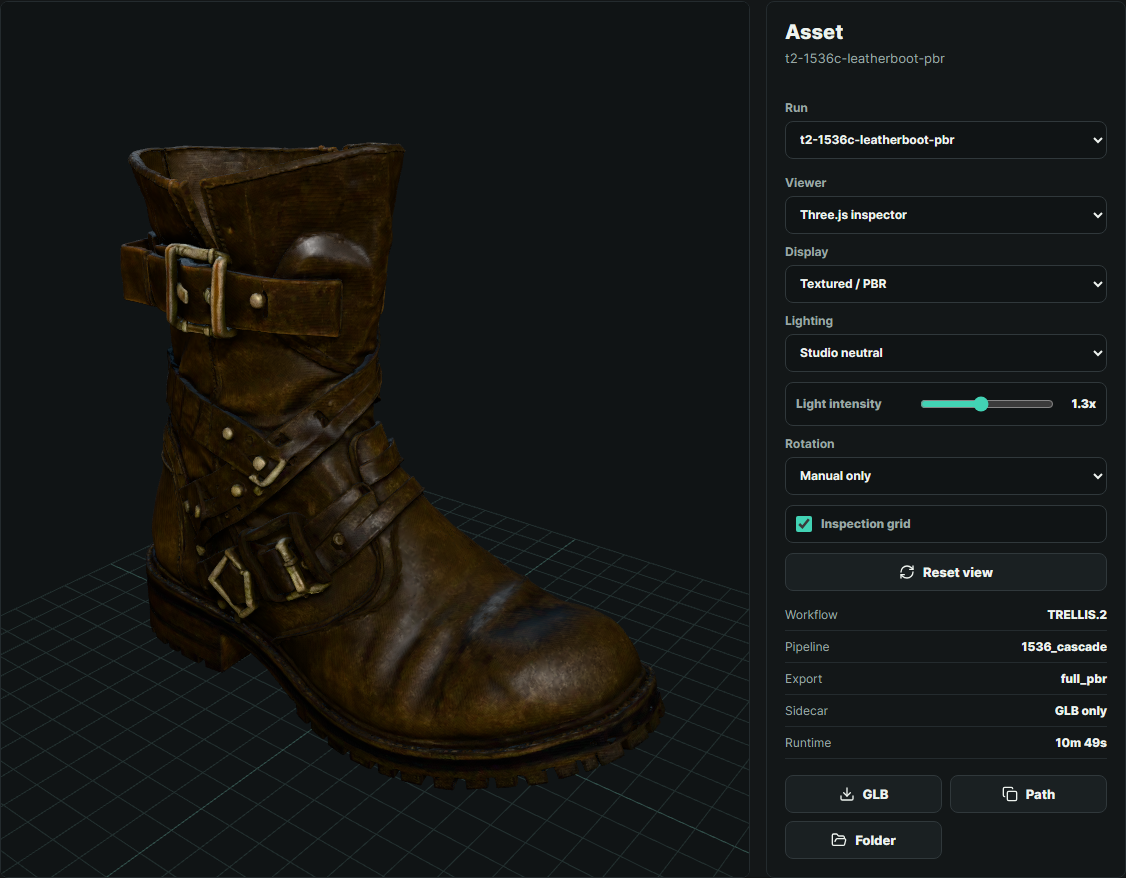1126x878 pixels.
Task: Click the download icon next to GLB
Action: pos(847,794)
